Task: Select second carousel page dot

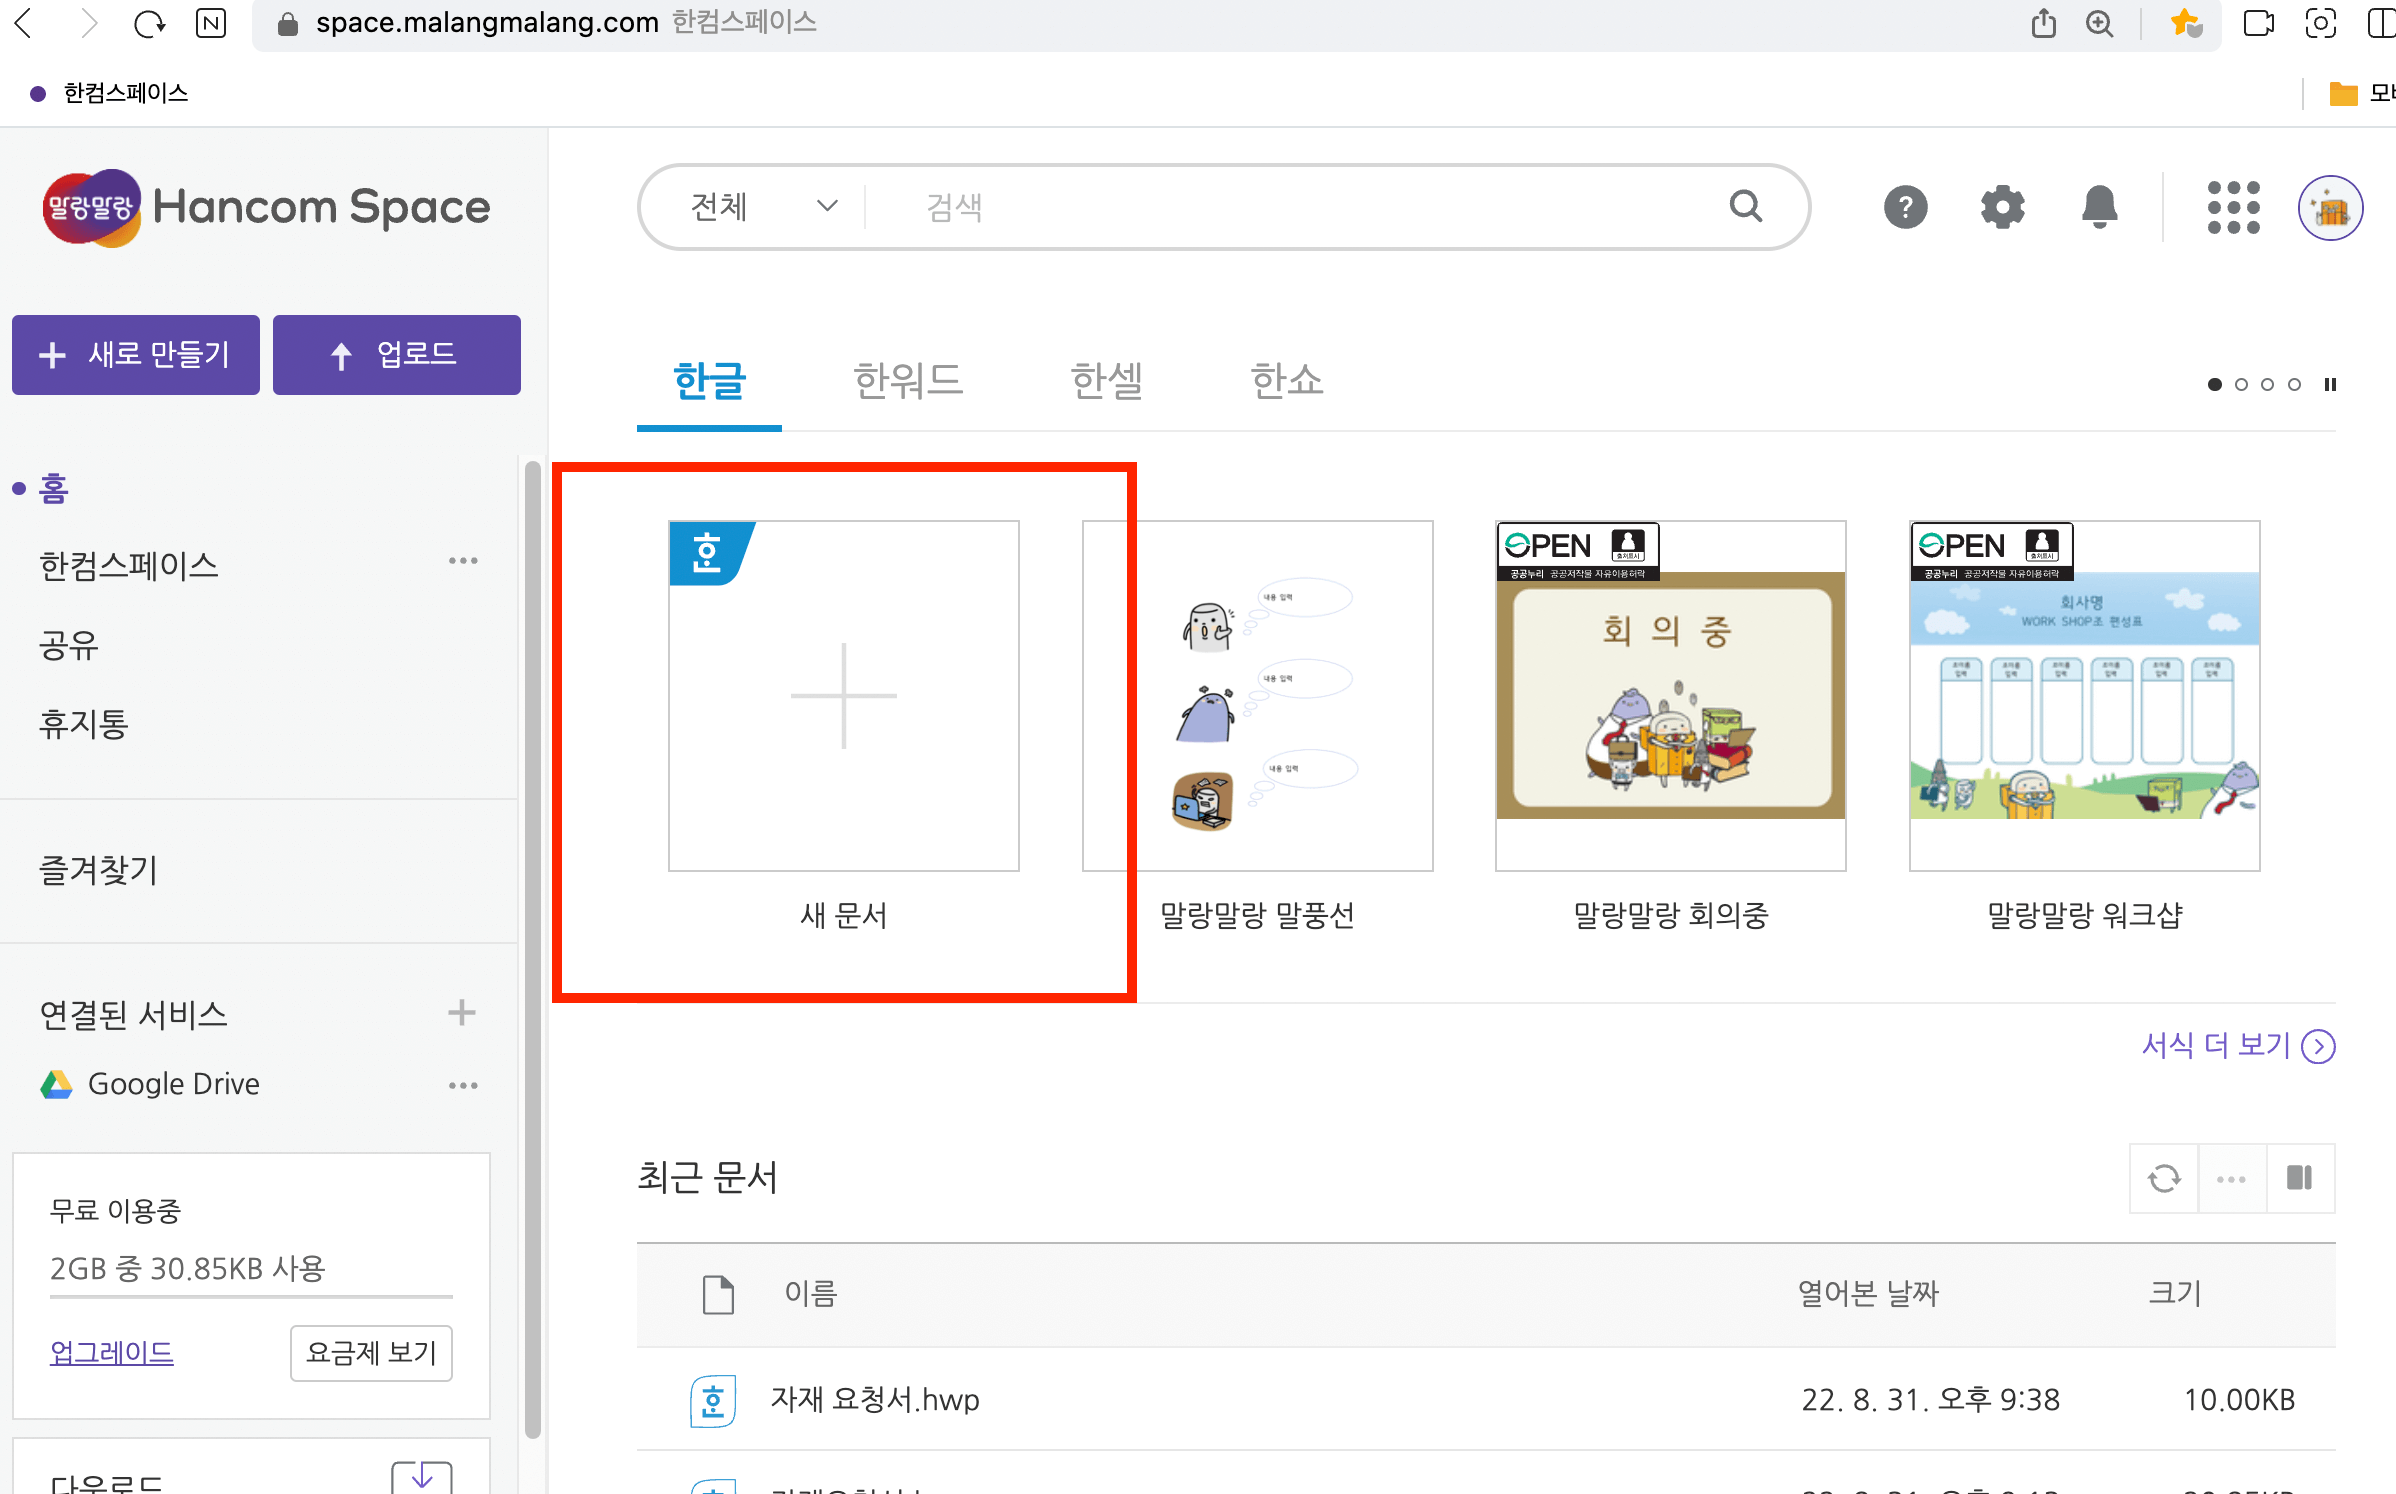Action: (2241, 385)
